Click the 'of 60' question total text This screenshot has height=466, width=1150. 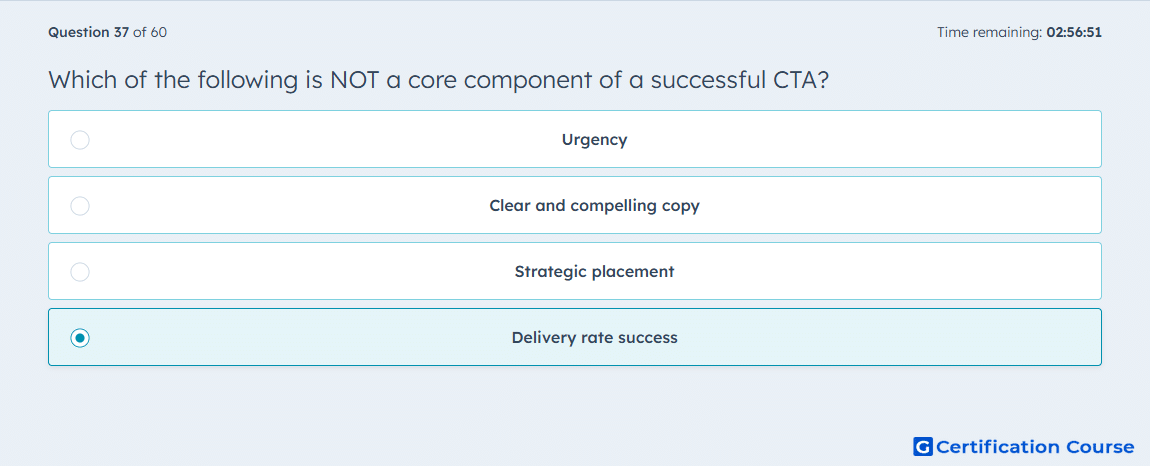(150, 32)
